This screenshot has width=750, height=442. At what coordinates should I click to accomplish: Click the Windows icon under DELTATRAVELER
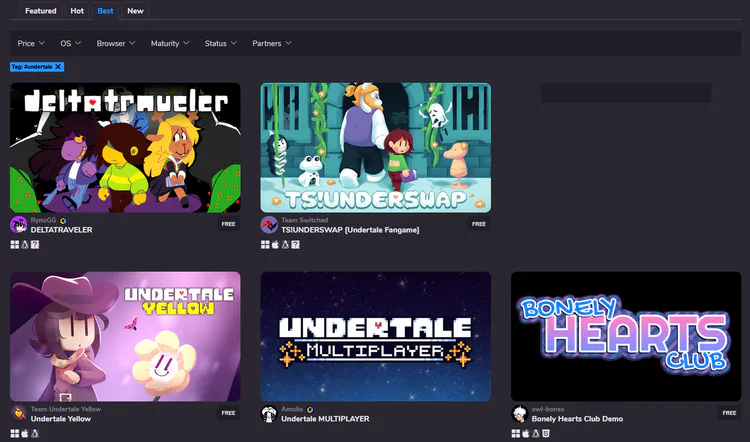[x=15, y=245]
